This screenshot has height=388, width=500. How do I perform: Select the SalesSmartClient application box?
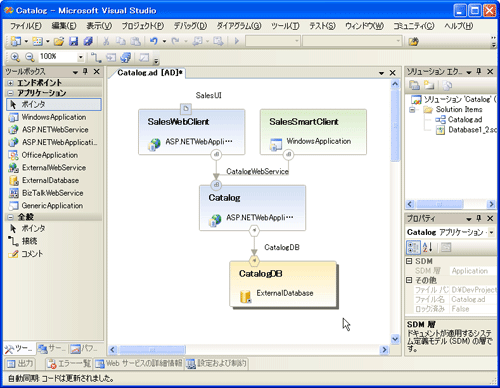click(313, 132)
